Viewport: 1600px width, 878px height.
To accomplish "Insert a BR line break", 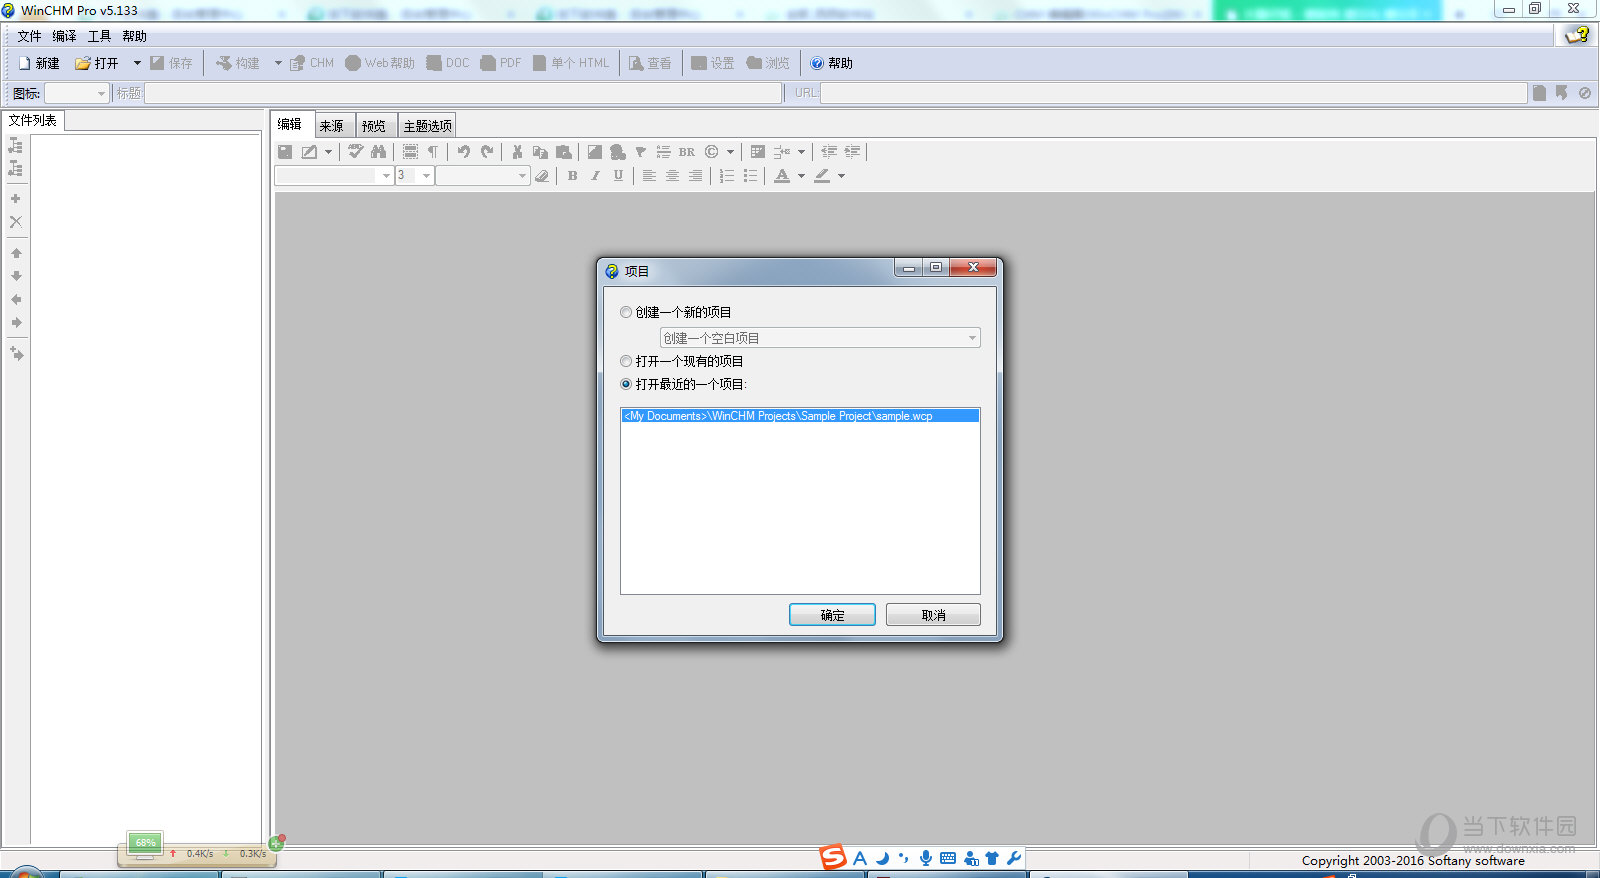I will tap(686, 152).
